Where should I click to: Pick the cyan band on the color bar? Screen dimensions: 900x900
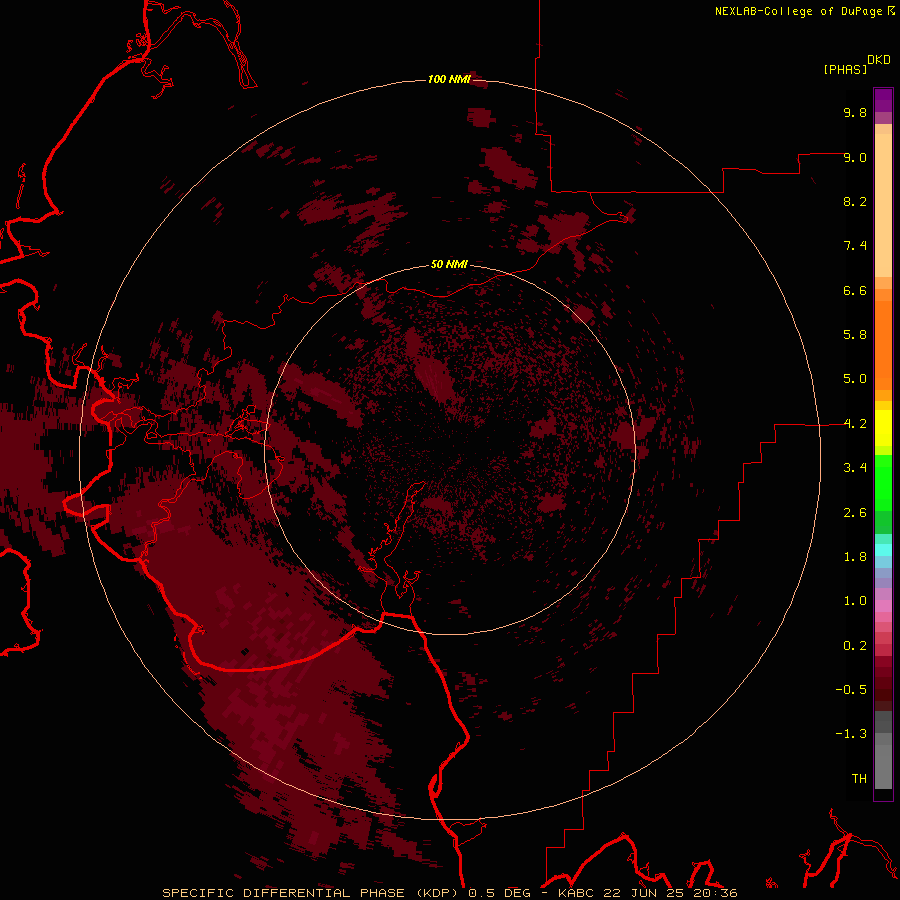883,550
